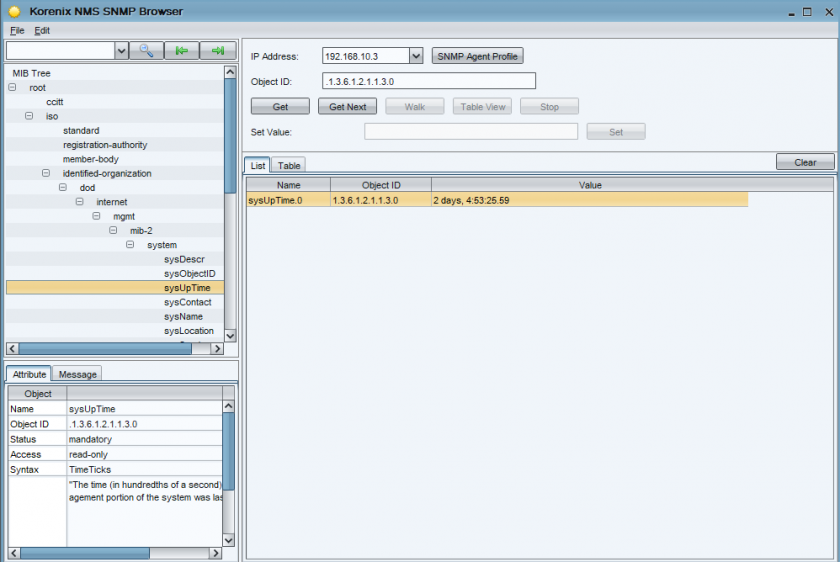Click attribute panel vertical scrollbar down arrow
Image resolution: width=840 pixels, height=562 pixels.
(228, 540)
